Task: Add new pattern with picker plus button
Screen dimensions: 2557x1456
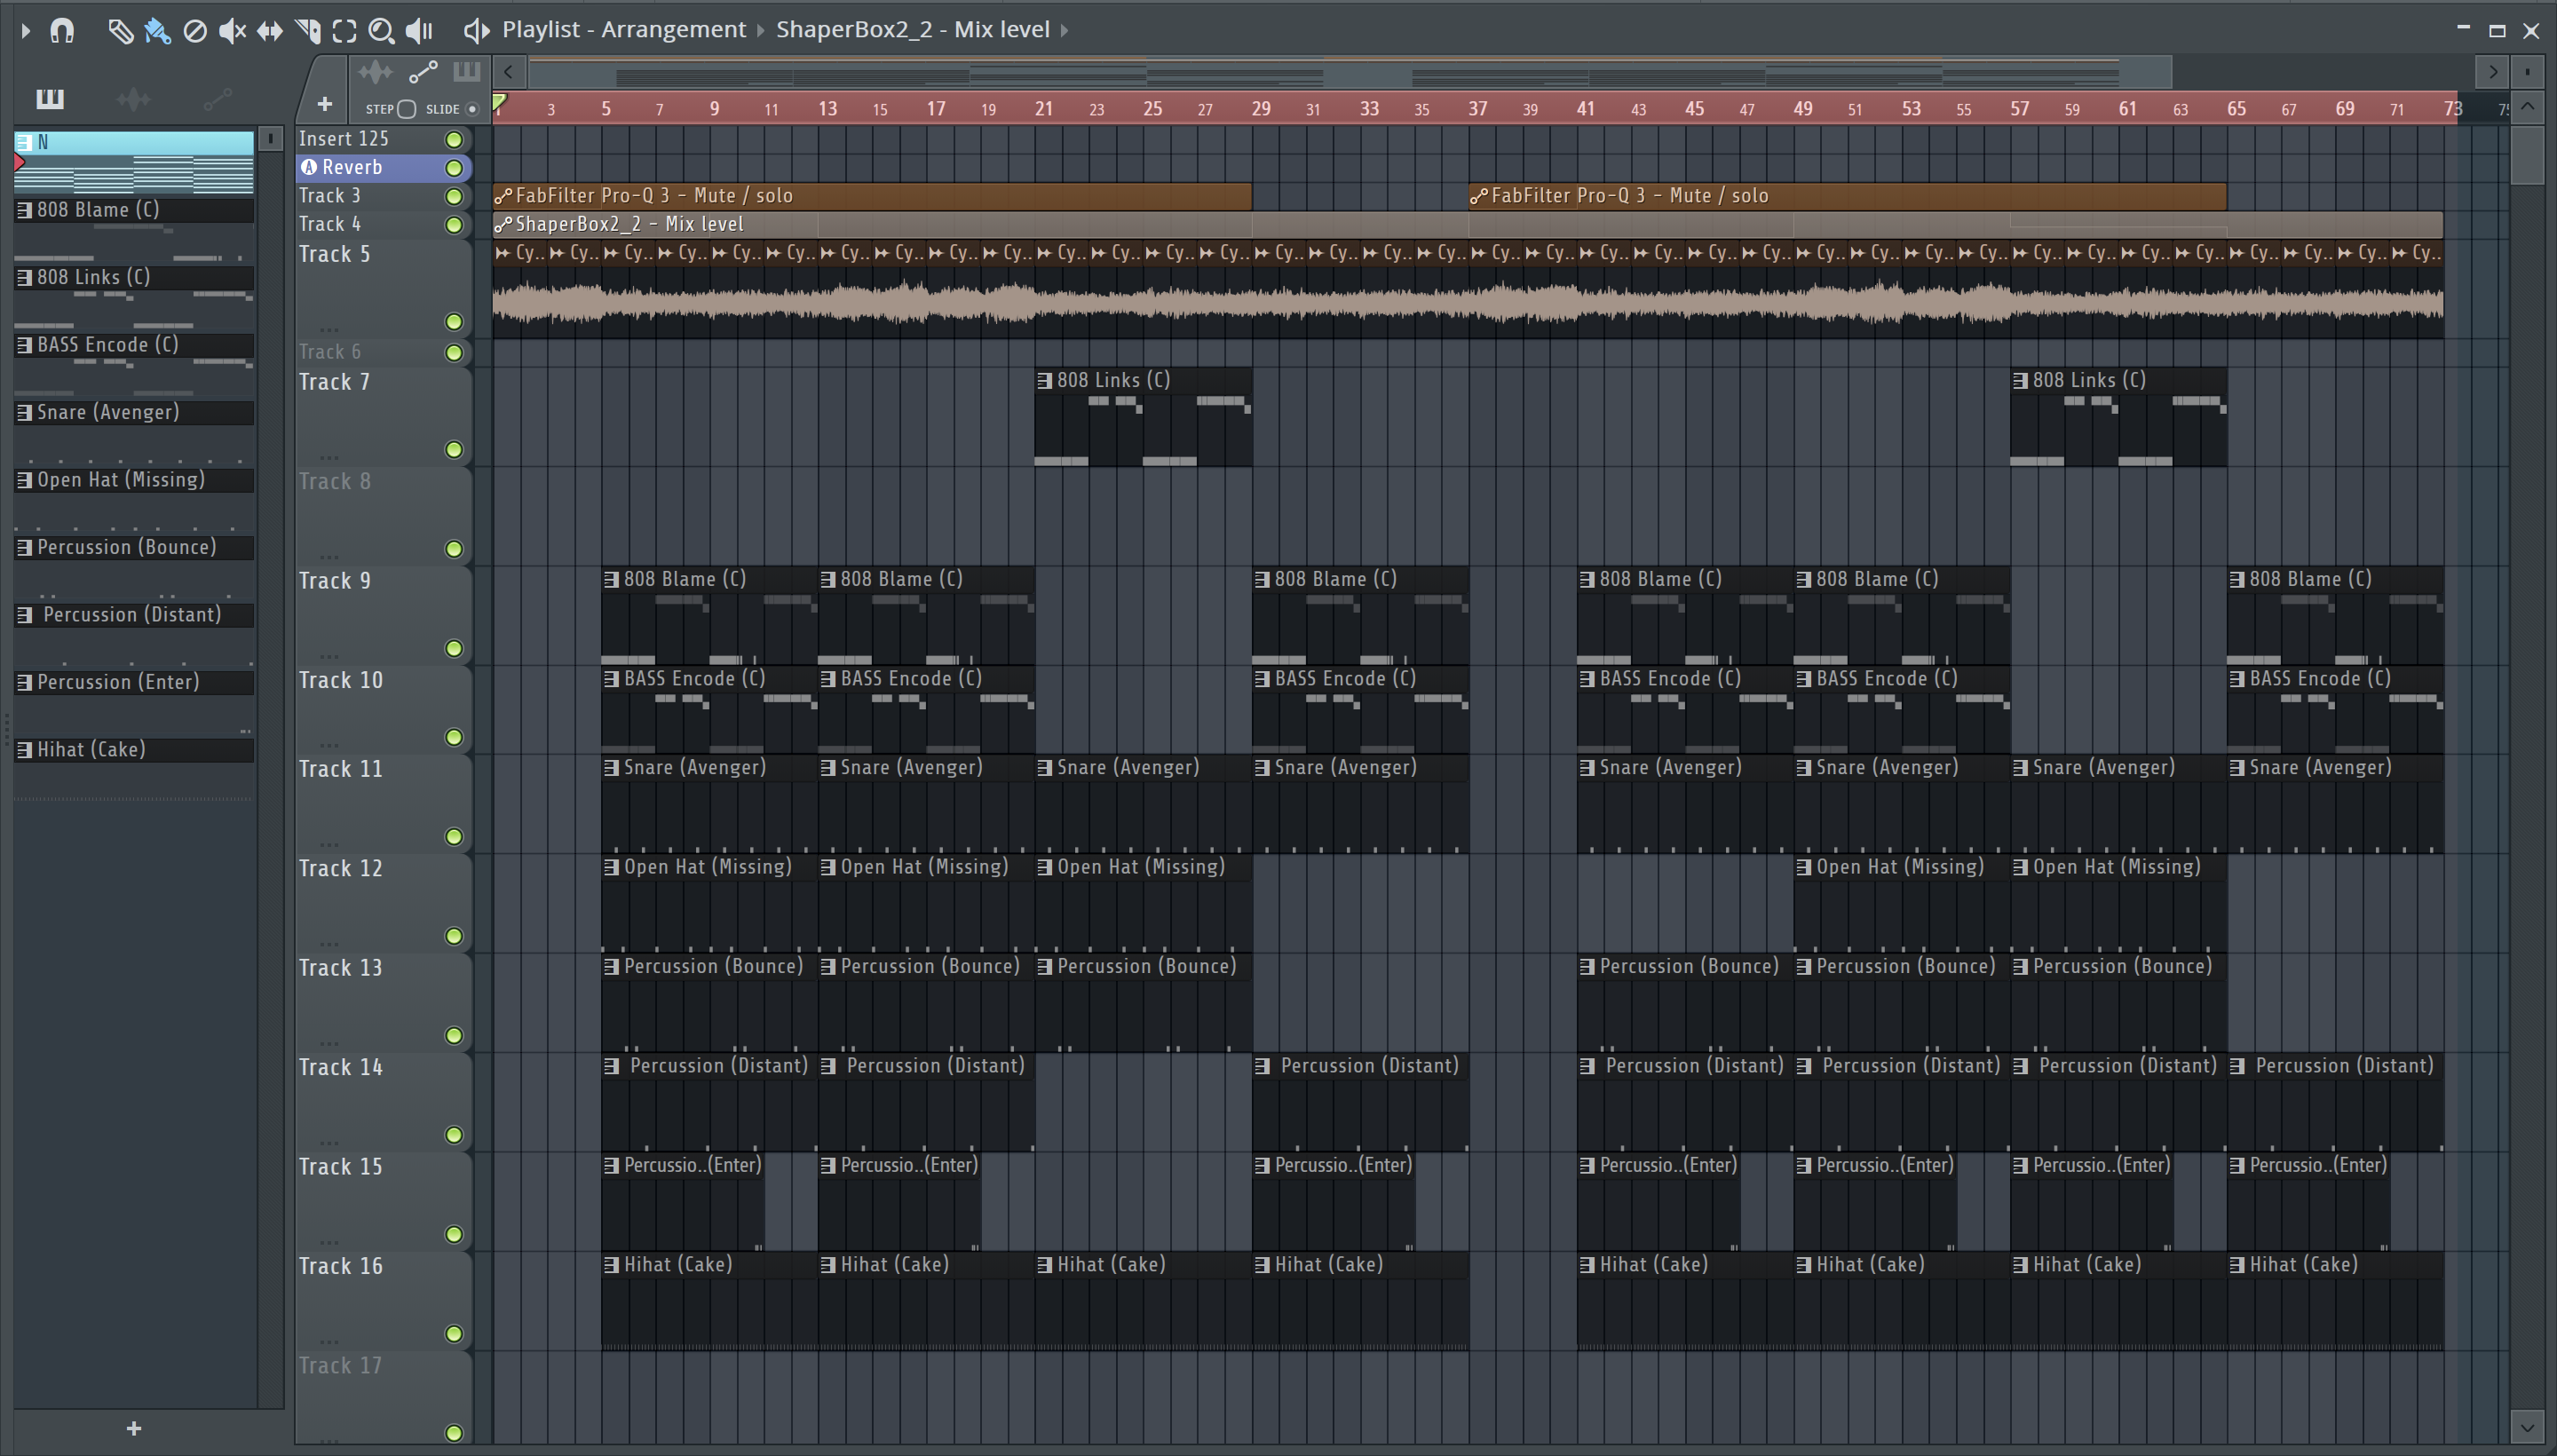Action: 134,1429
